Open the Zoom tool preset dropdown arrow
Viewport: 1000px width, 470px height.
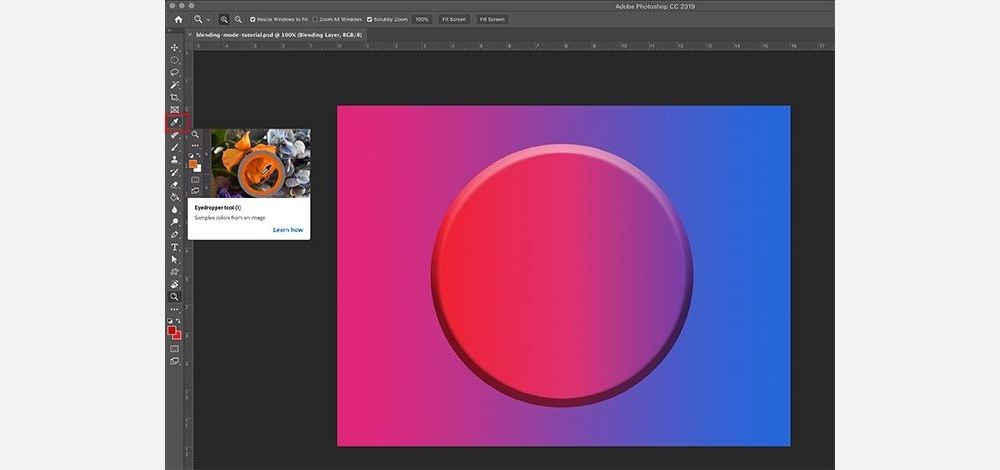pyautogui.click(x=208, y=19)
